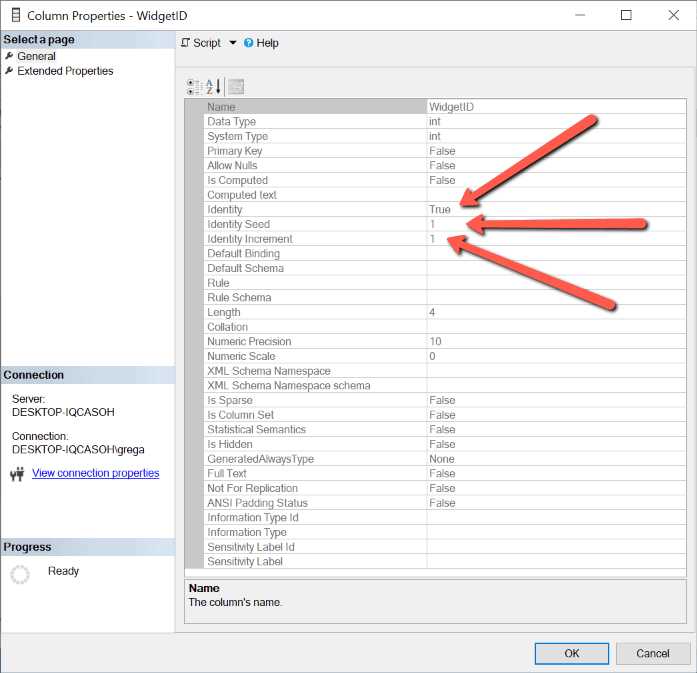The image size is (697, 673).
Task: Click the Script toolbar button
Action: (x=201, y=43)
